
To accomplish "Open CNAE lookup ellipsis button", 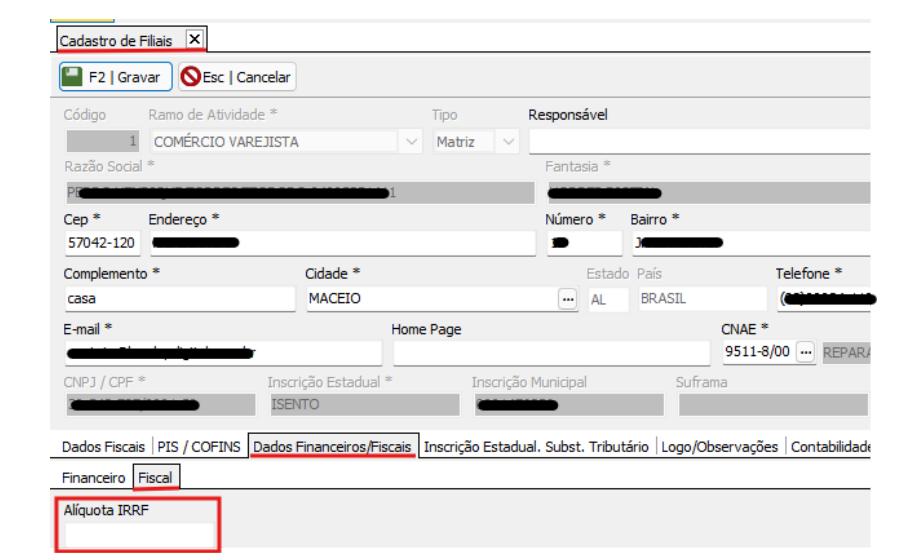I will click(806, 353).
